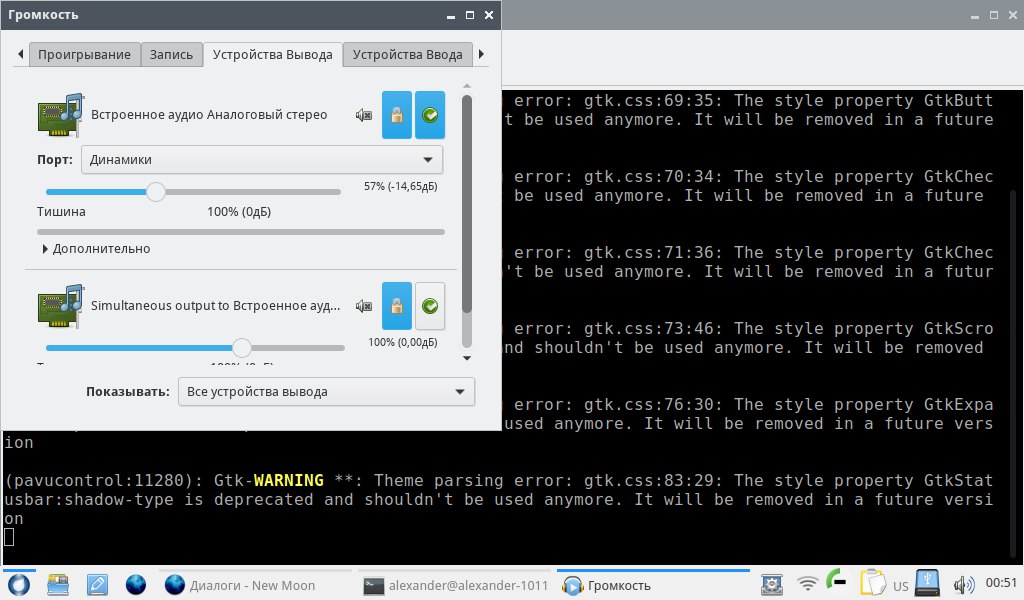Open the settings tray icon
Screen dimensions: 1024x600
point(772,584)
